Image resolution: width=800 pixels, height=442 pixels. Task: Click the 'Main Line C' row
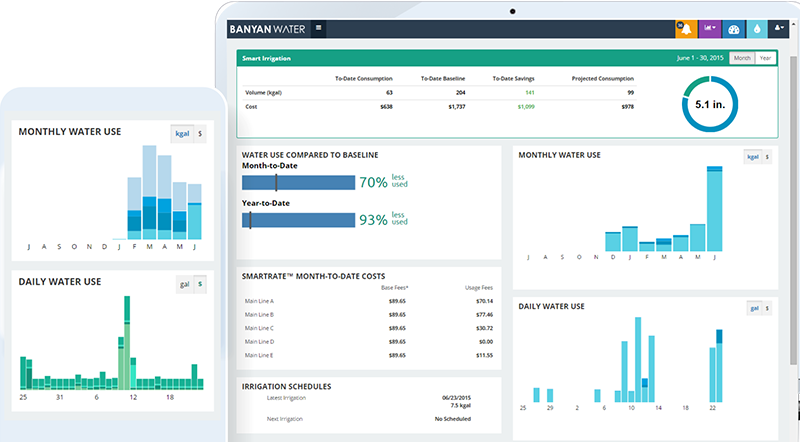(368, 328)
